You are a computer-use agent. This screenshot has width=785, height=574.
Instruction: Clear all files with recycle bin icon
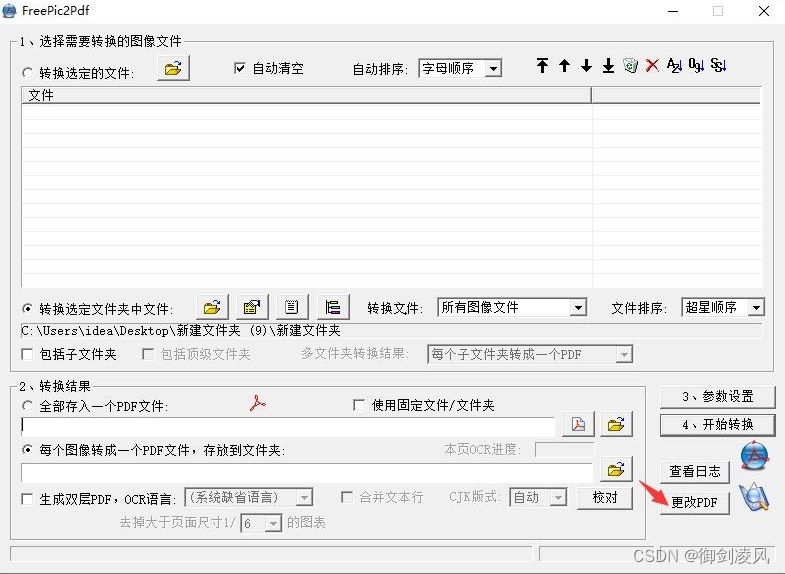tap(630, 65)
